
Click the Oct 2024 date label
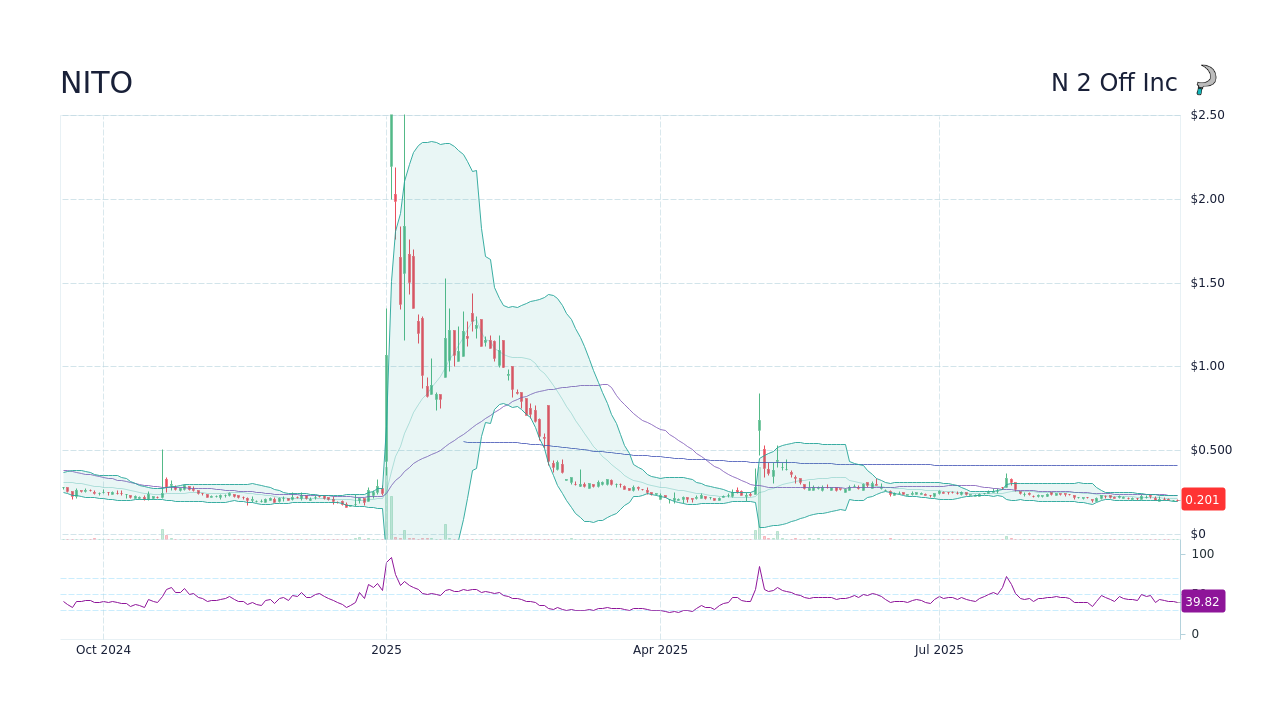102,649
